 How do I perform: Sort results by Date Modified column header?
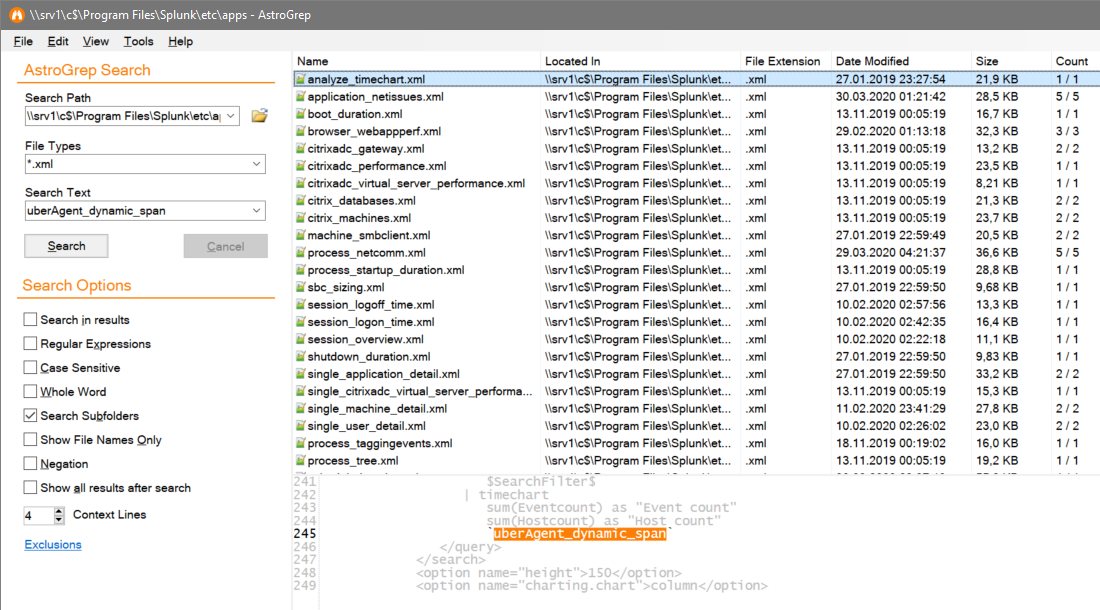[x=872, y=61]
